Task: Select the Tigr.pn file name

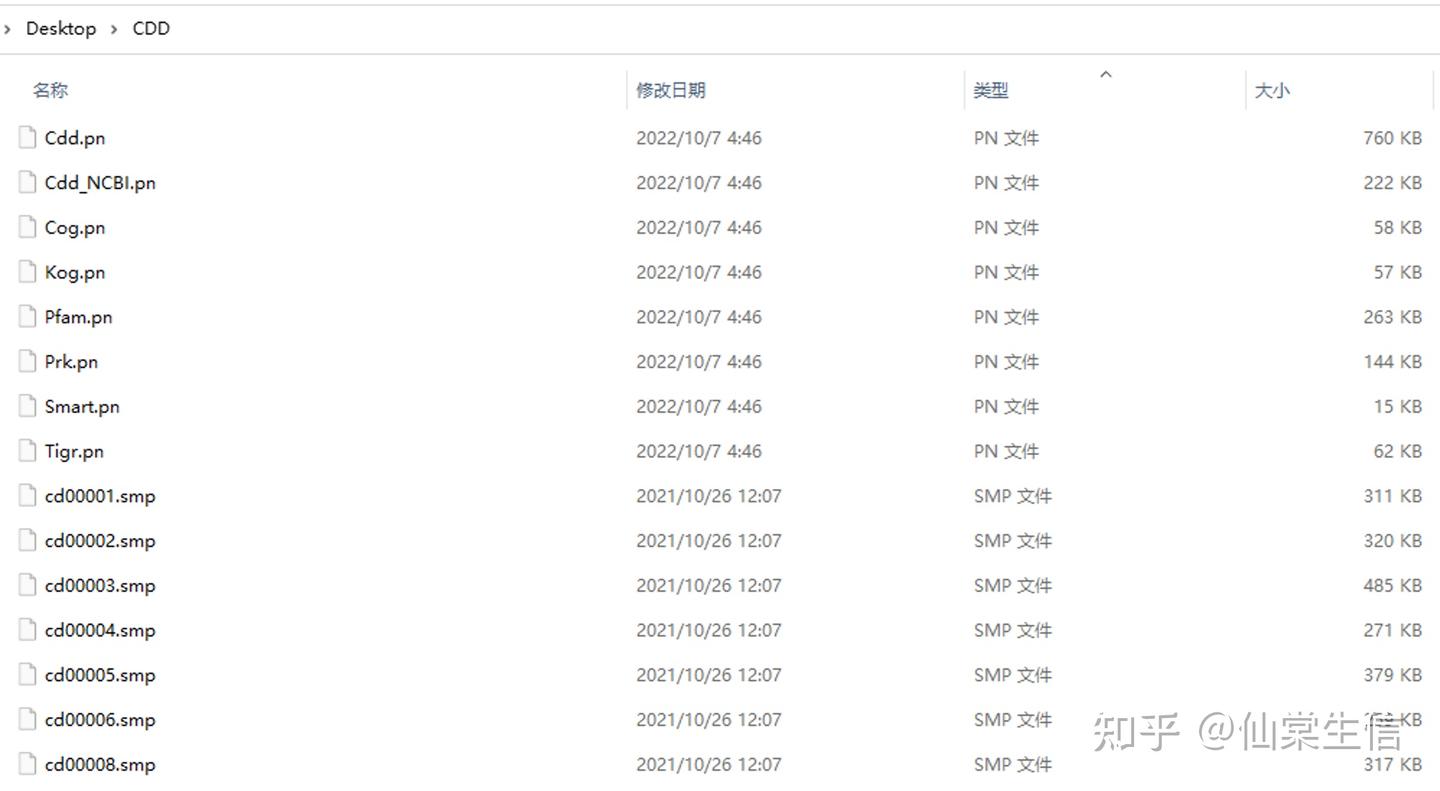Action: (74, 452)
